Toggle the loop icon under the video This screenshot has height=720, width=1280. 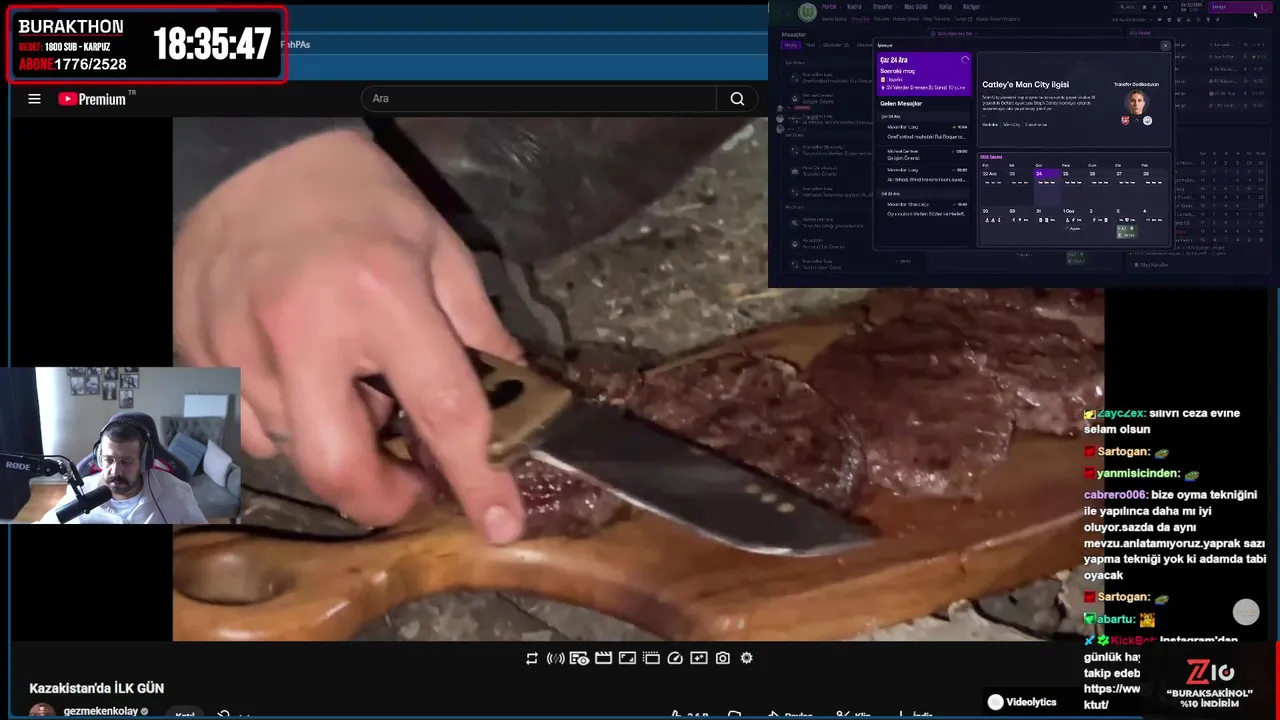point(532,658)
